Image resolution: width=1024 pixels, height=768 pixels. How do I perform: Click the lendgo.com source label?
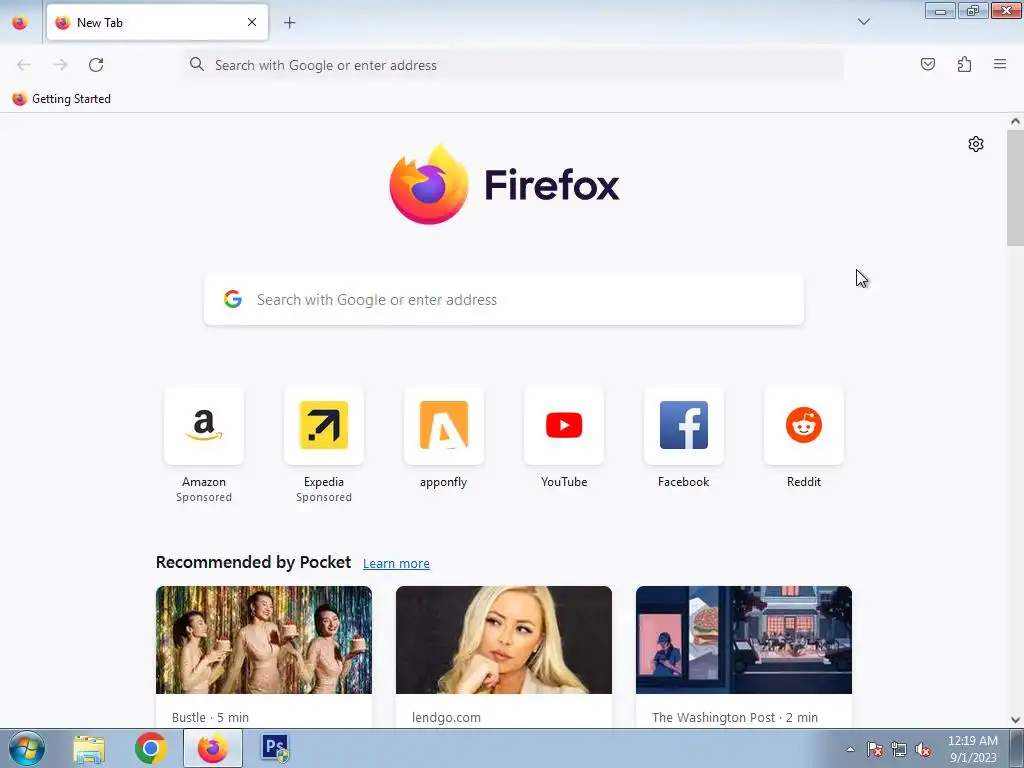coord(446,717)
